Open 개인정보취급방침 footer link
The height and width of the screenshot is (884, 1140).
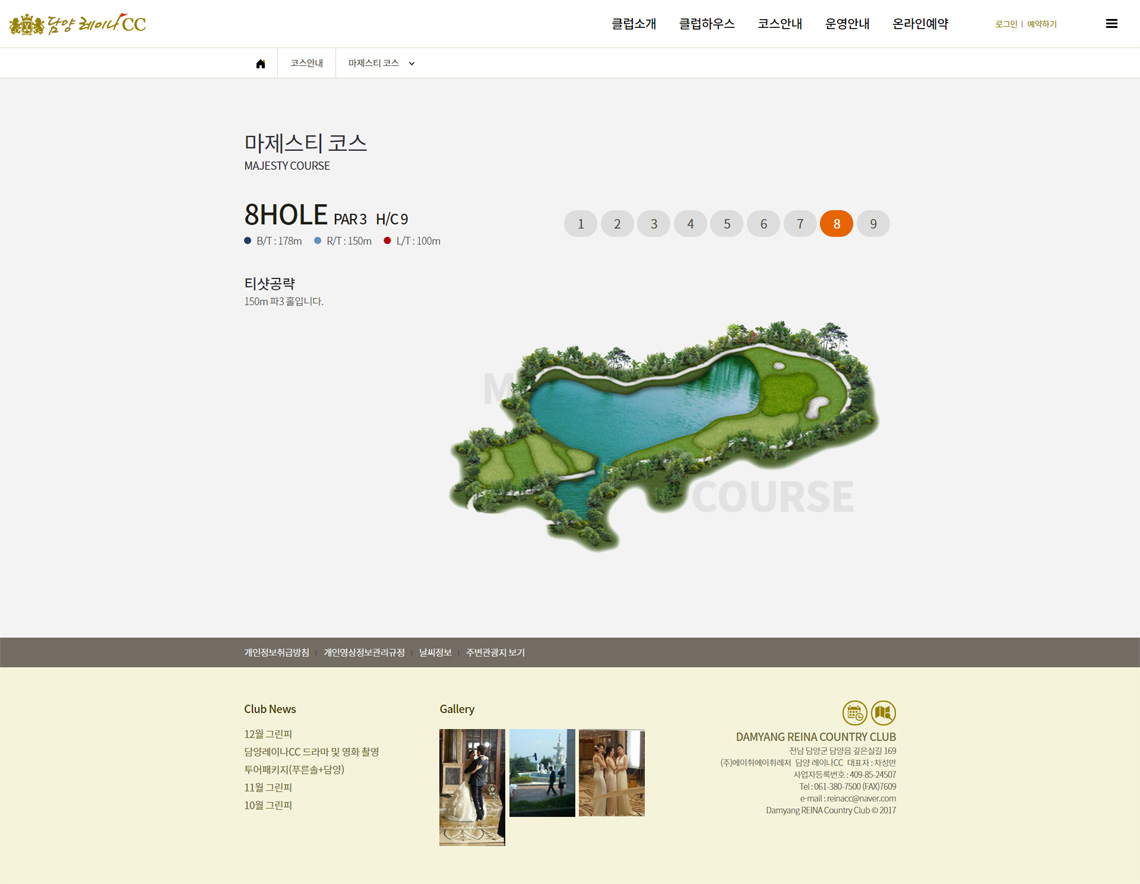276,653
